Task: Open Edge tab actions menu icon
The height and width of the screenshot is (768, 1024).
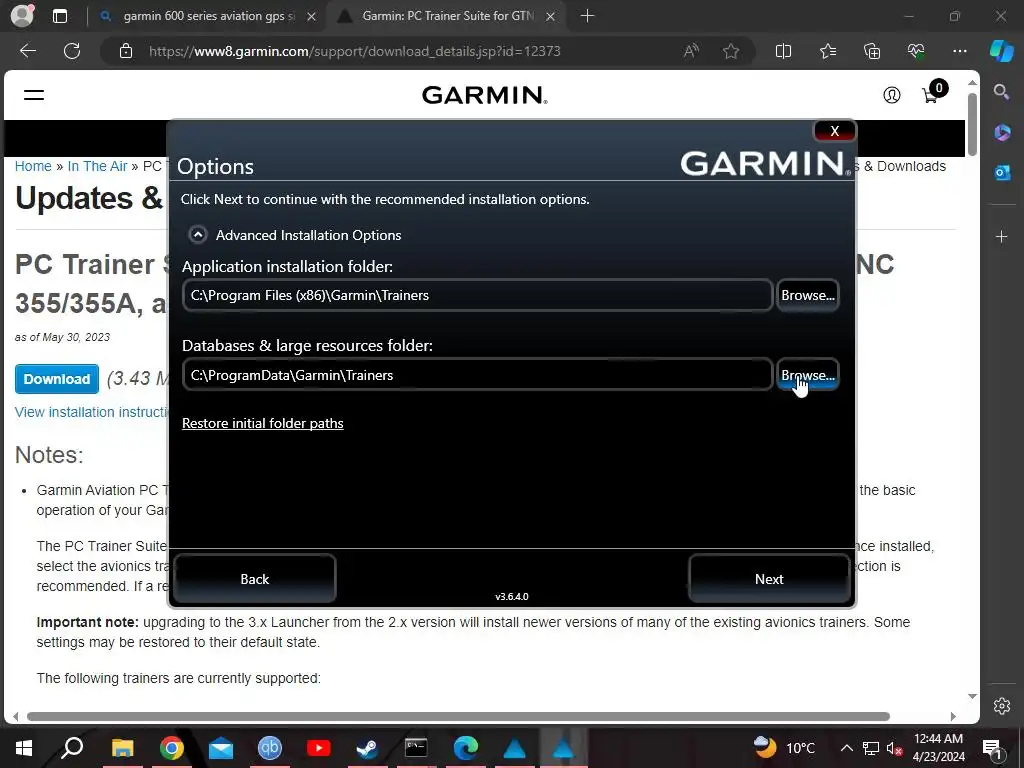Action: 59,16
